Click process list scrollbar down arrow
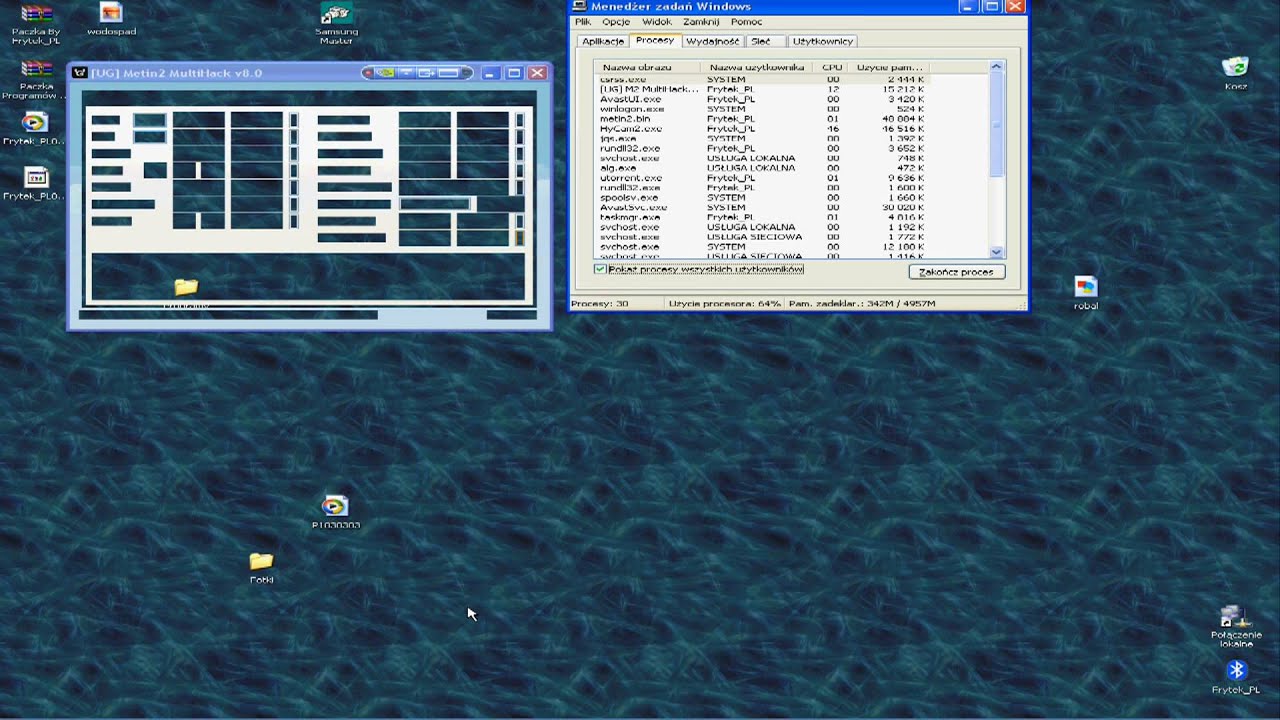This screenshot has width=1280, height=720. pyautogui.click(x=996, y=253)
